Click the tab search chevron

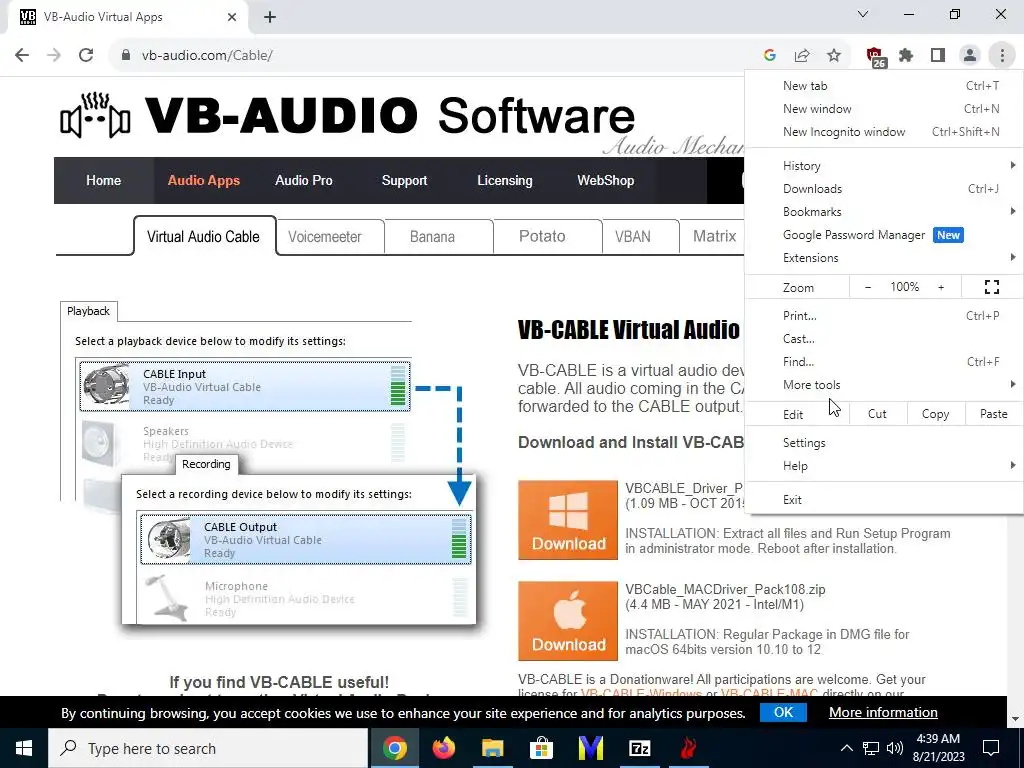pyautogui.click(x=863, y=14)
